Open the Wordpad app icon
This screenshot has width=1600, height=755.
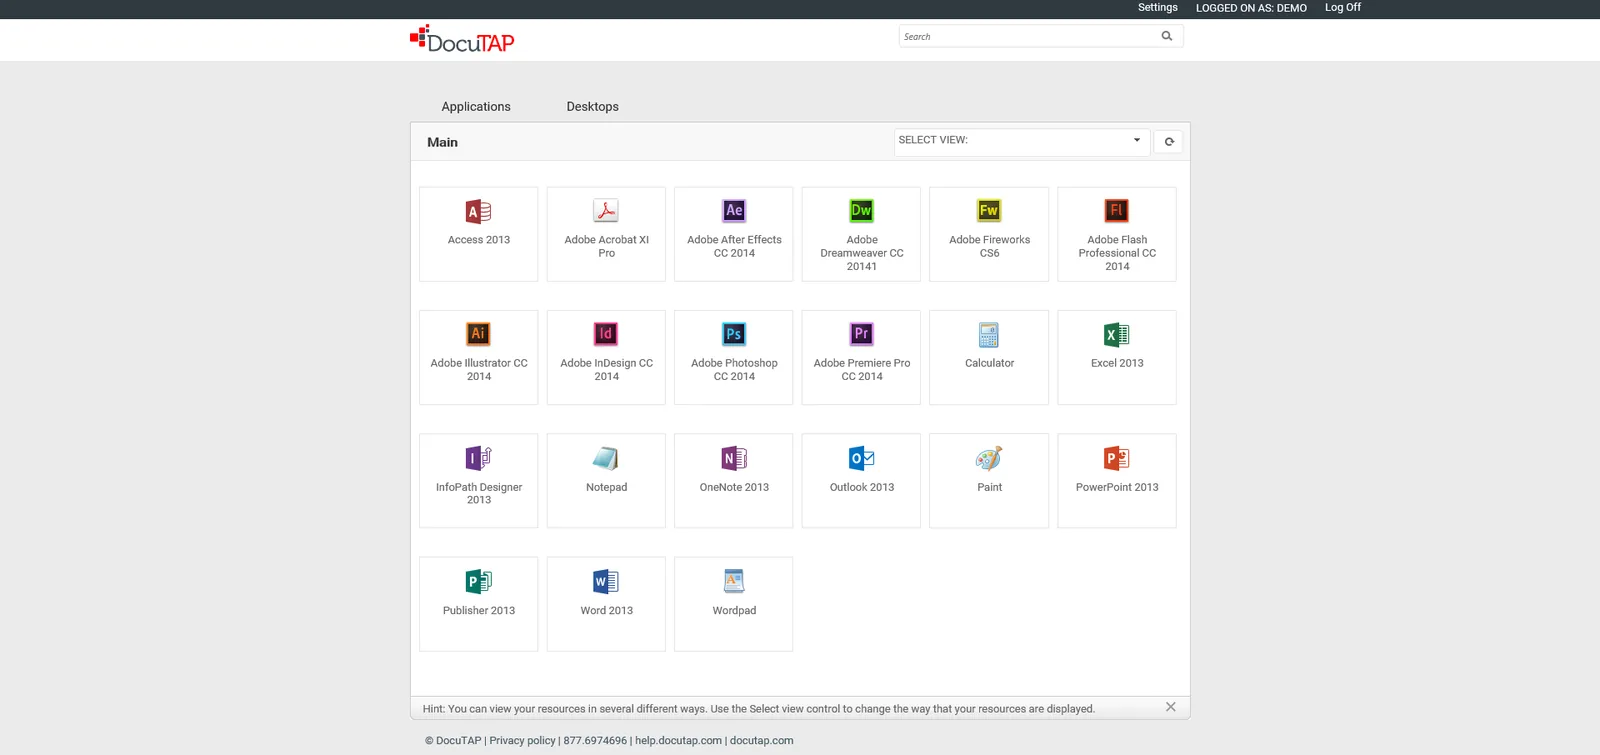pos(734,581)
